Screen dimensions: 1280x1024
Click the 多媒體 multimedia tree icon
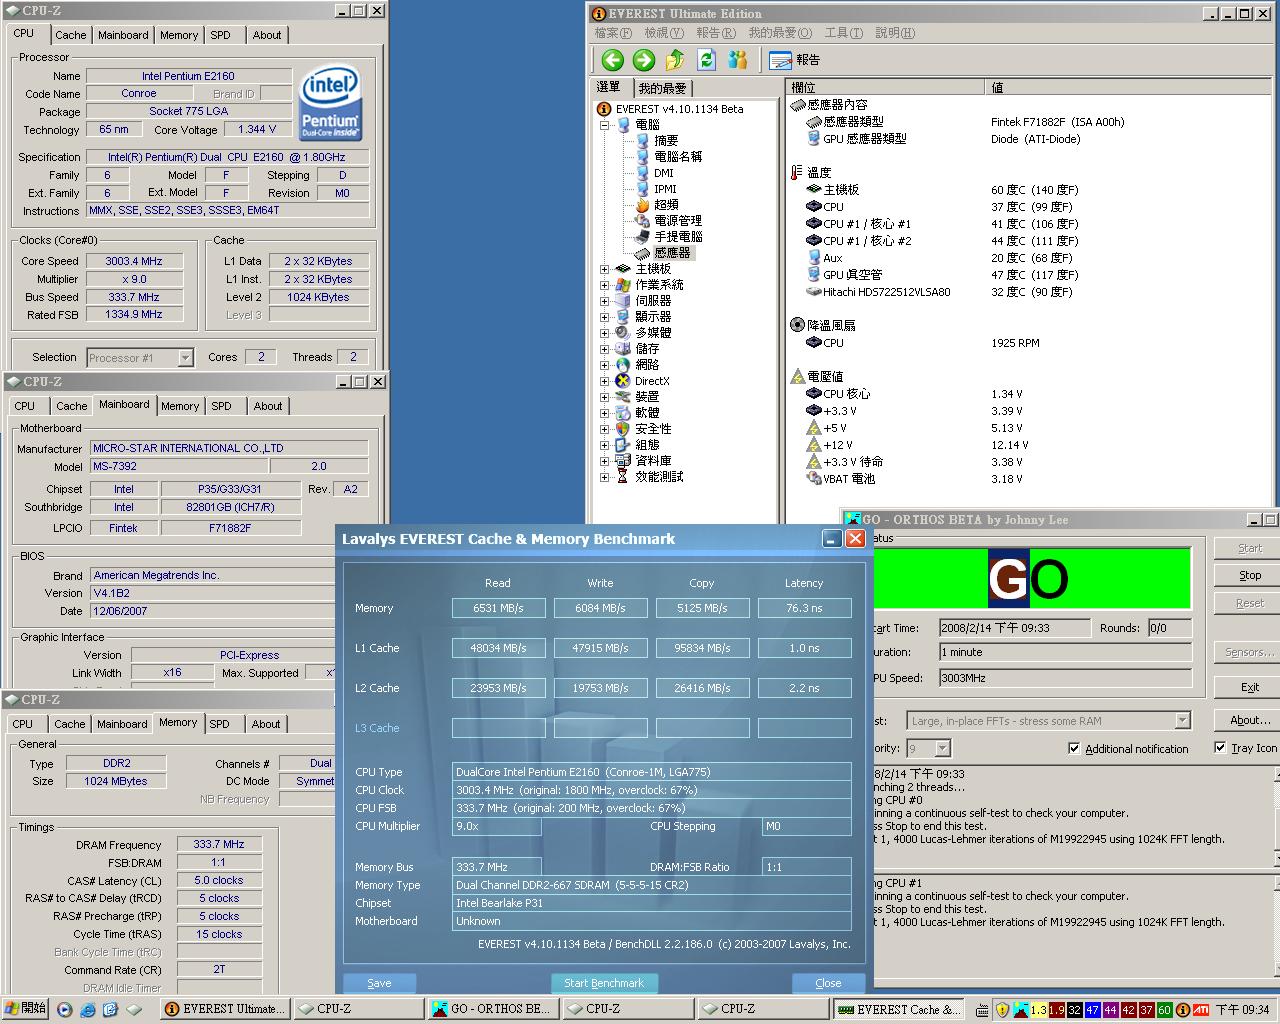click(623, 333)
